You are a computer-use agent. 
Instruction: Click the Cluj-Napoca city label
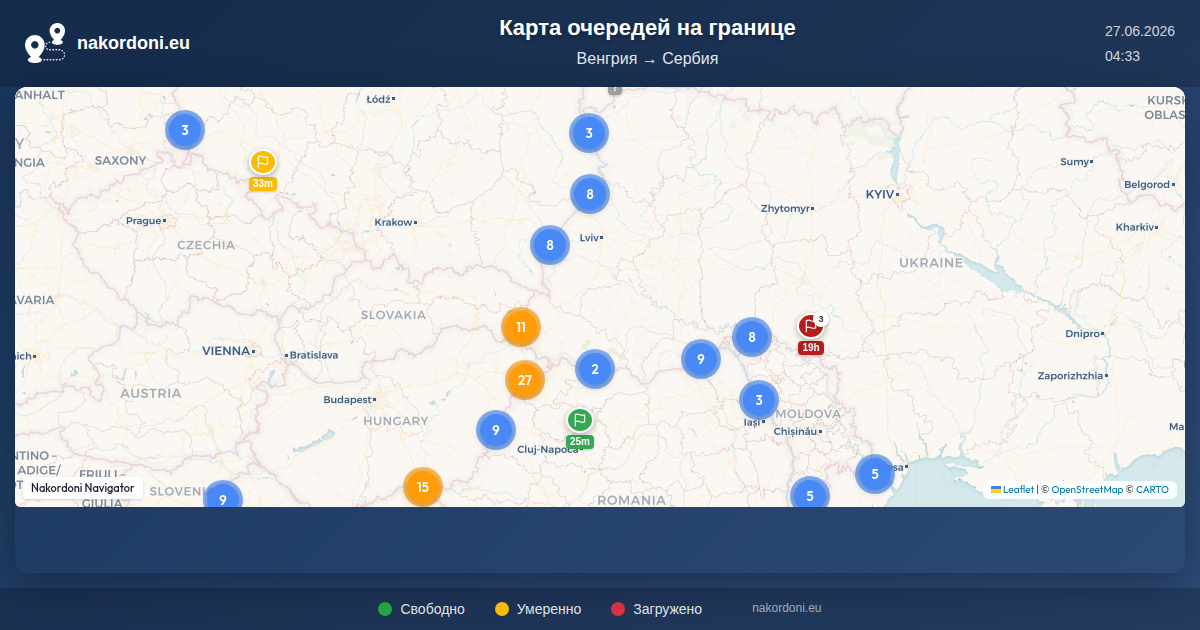[x=548, y=449]
